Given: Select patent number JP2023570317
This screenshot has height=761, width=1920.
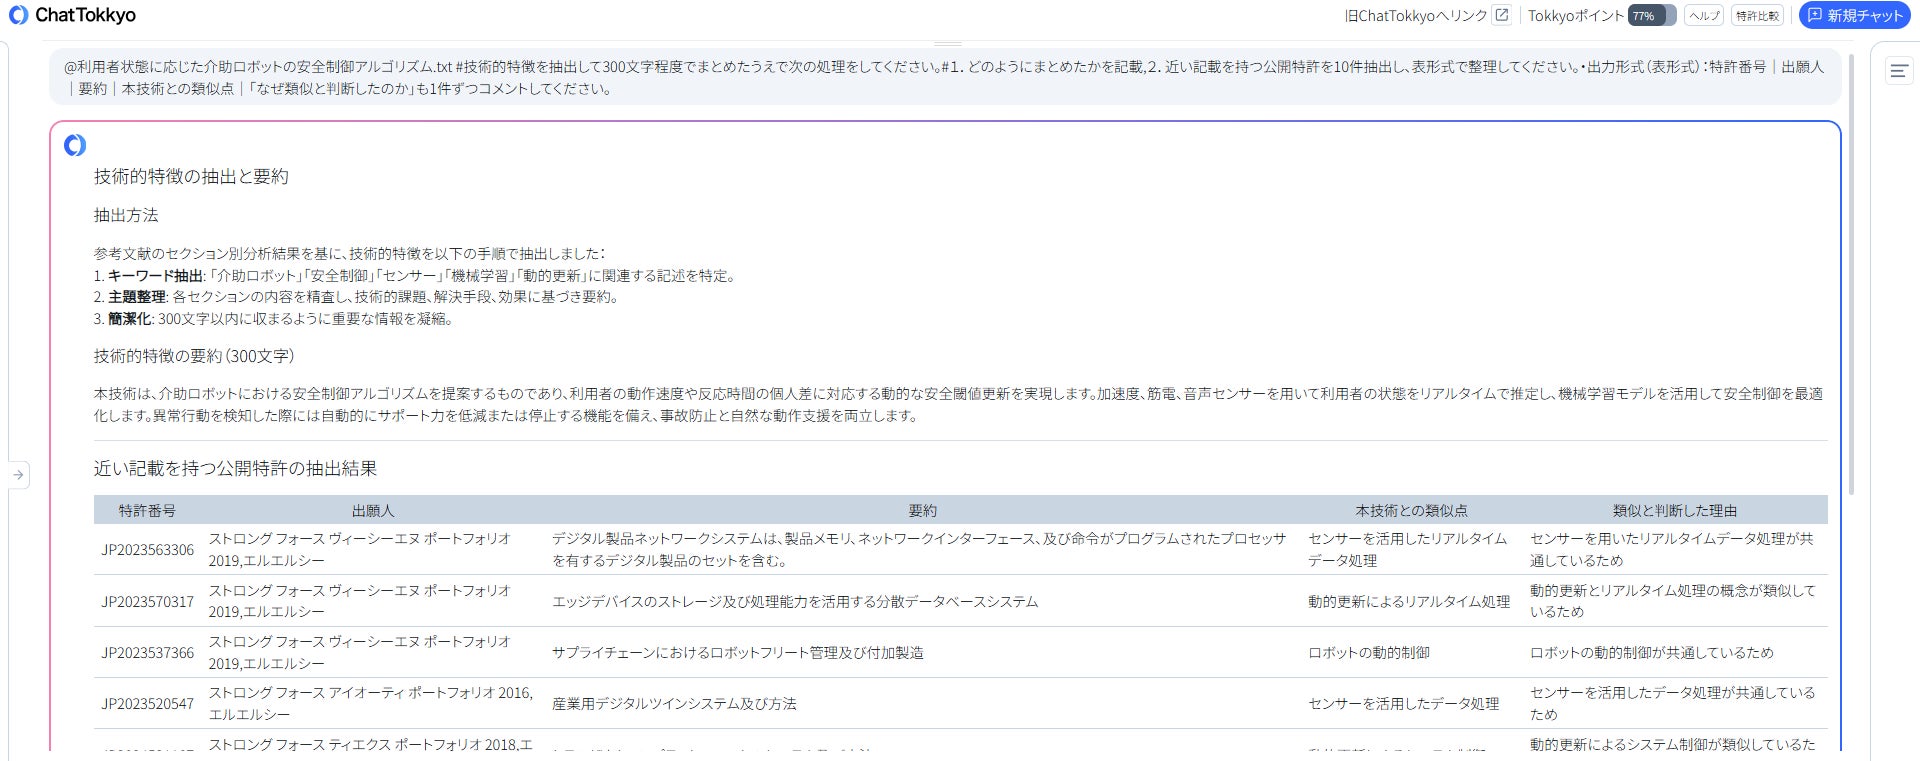Looking at the screenshot, I should [x=147, y=601].
